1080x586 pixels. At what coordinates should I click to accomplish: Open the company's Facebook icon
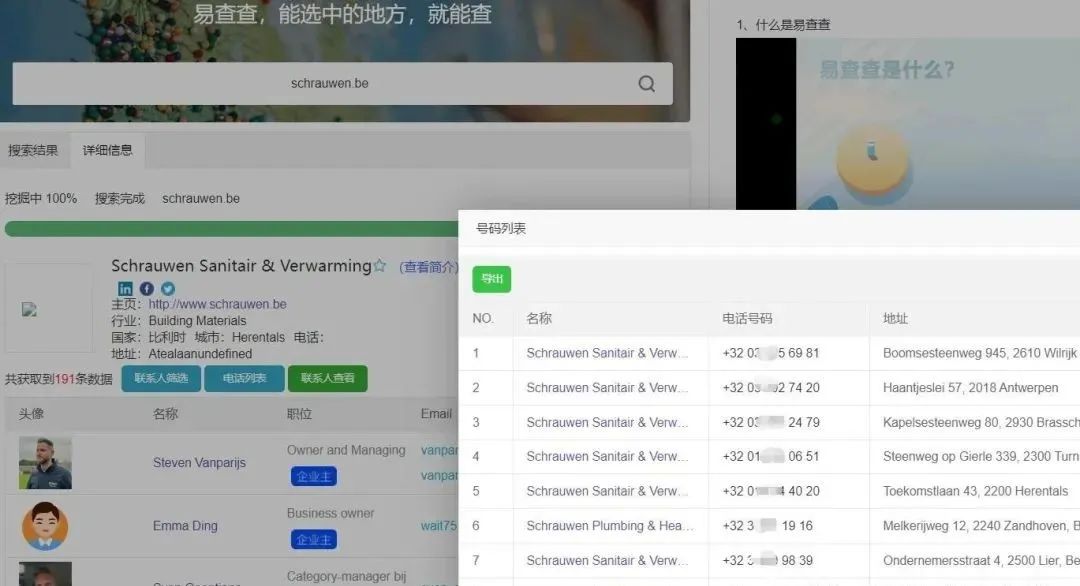click(x=147, y=289)
